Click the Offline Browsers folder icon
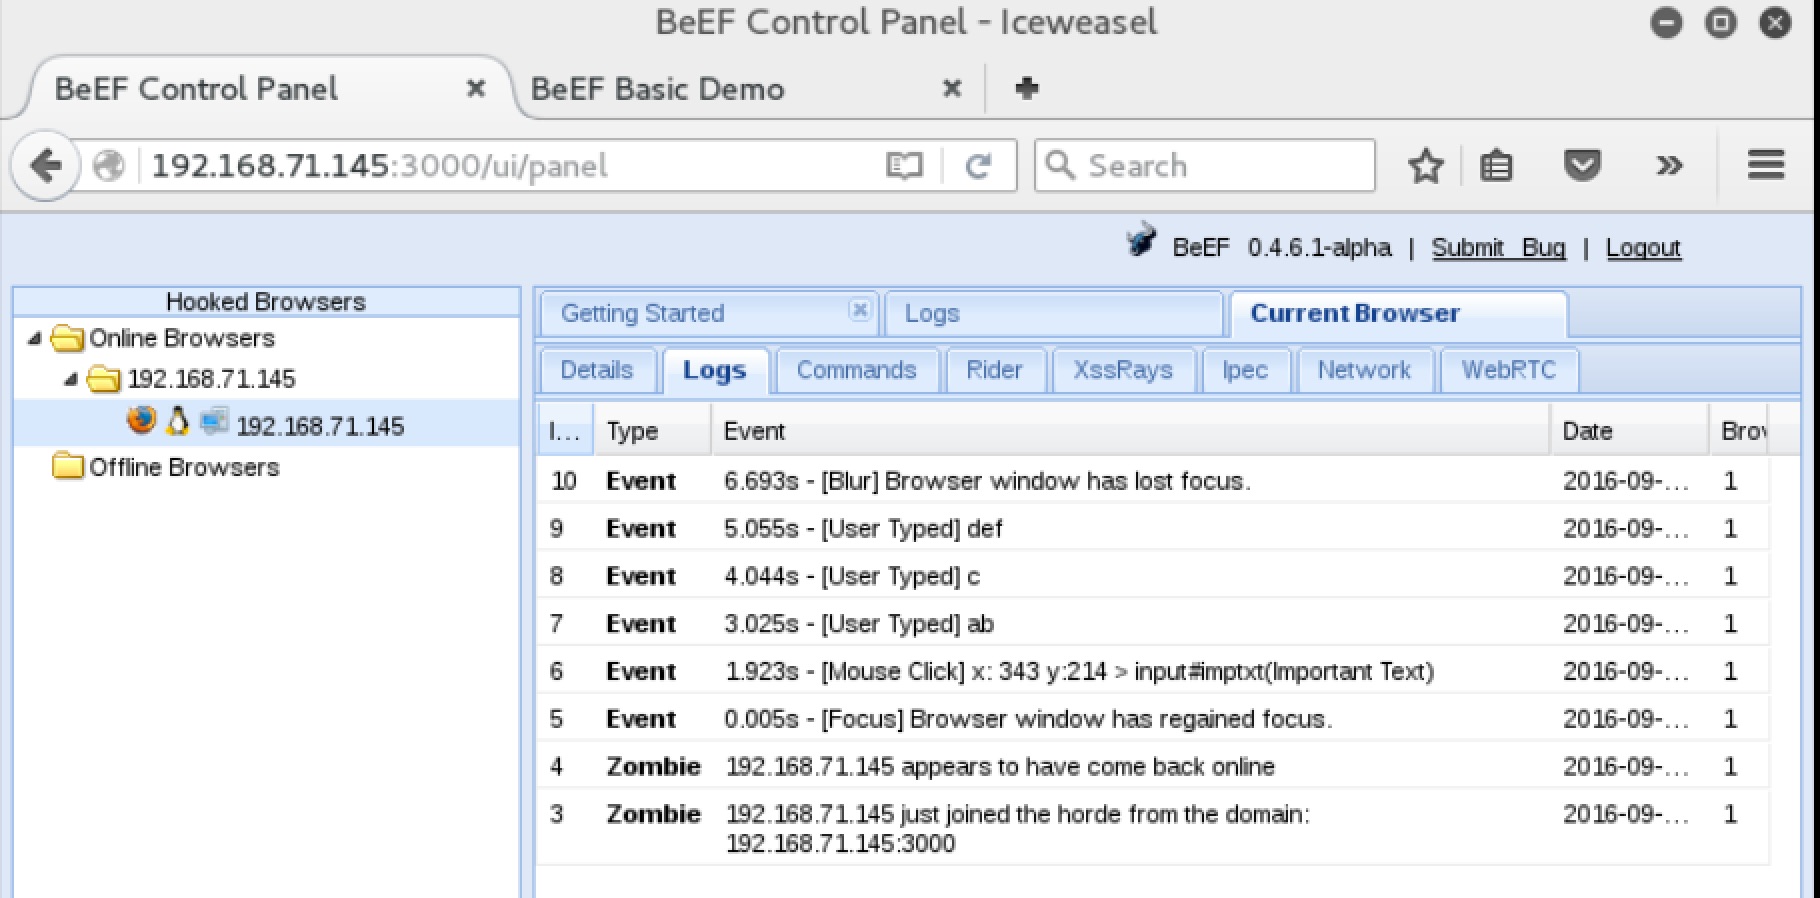The height and width of the screenshot is (898, 1820). pos(67,466)
